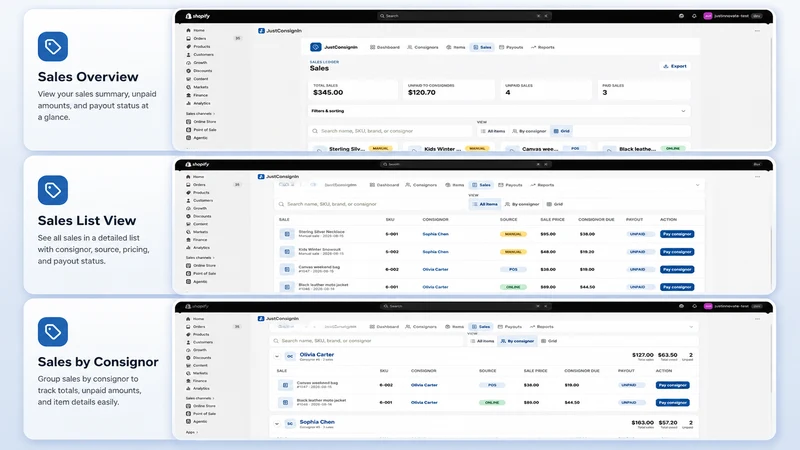Click the blue tag icon beside Sales List View heading

pos(53,190)
